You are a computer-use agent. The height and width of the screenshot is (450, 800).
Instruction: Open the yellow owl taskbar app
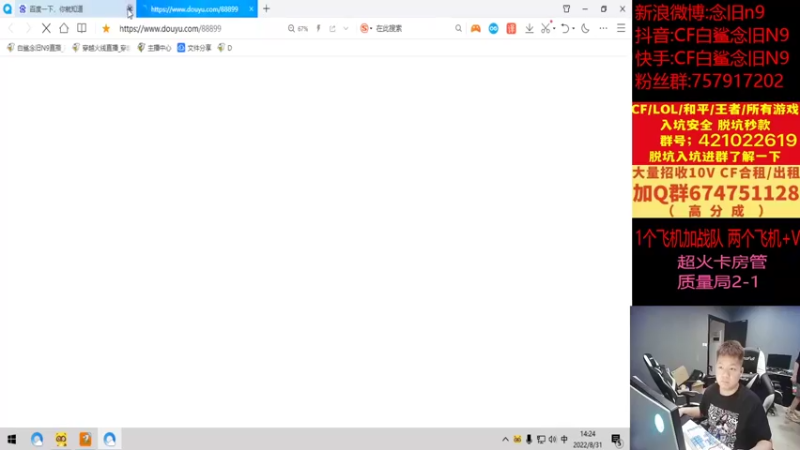[61, 439]
